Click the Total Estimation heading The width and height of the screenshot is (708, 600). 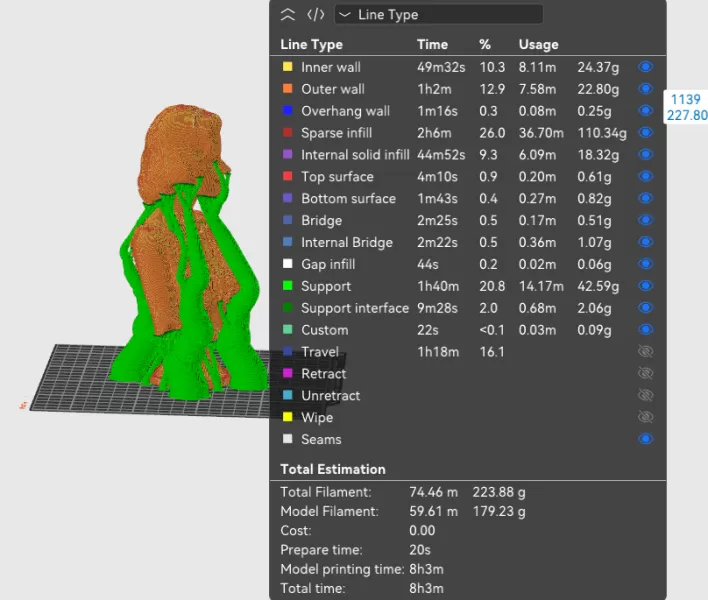click(x=333, y=469)
